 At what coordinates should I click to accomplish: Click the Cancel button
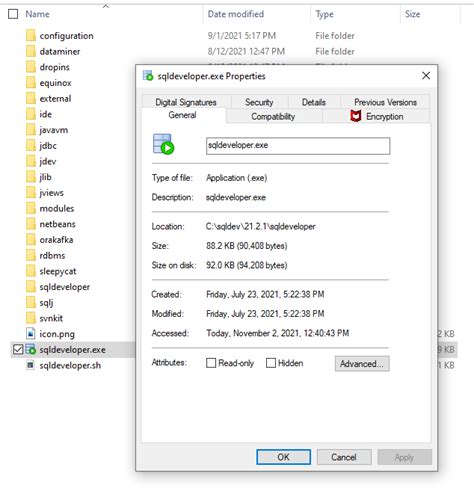[x=344, y=457]
